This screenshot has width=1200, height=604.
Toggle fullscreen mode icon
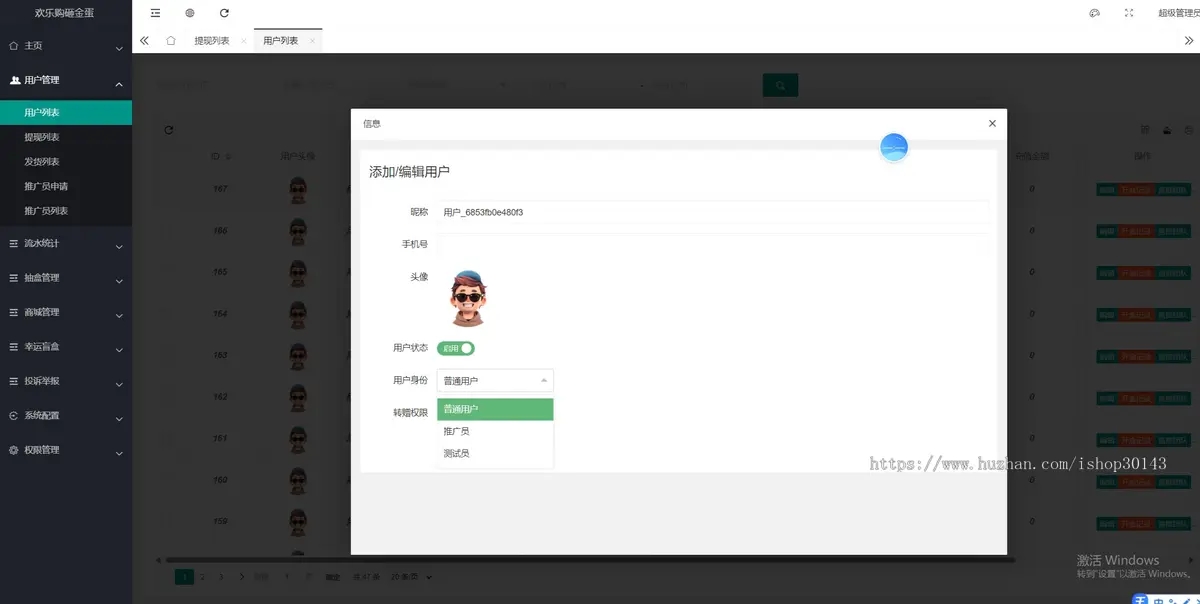[x=1129, y=13]
